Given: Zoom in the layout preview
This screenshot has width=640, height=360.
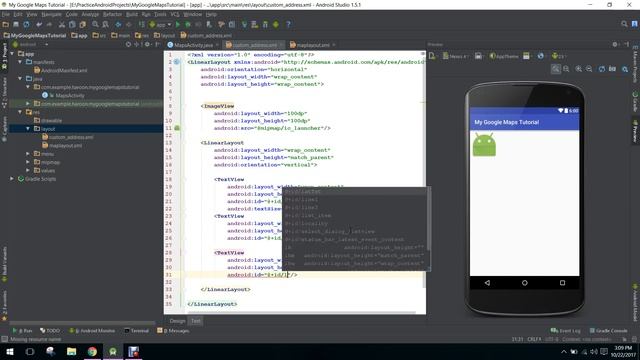Looking at the screenshot, I should [x=579, y=69].
